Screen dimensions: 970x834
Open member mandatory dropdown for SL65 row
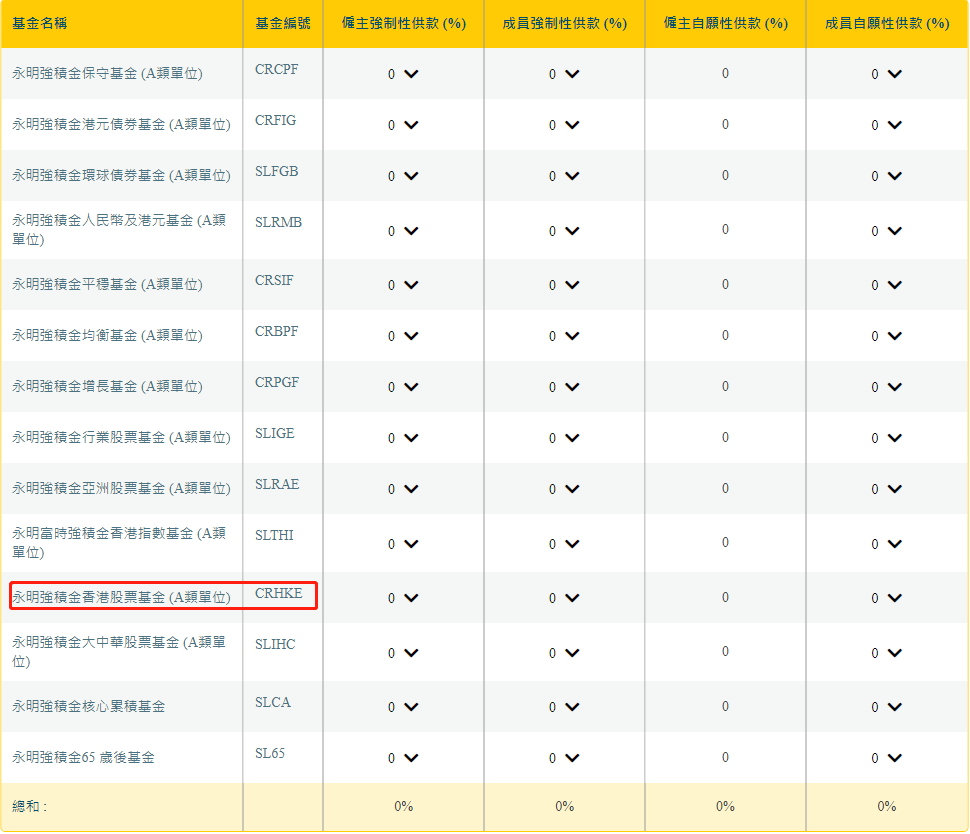(564, 759)
